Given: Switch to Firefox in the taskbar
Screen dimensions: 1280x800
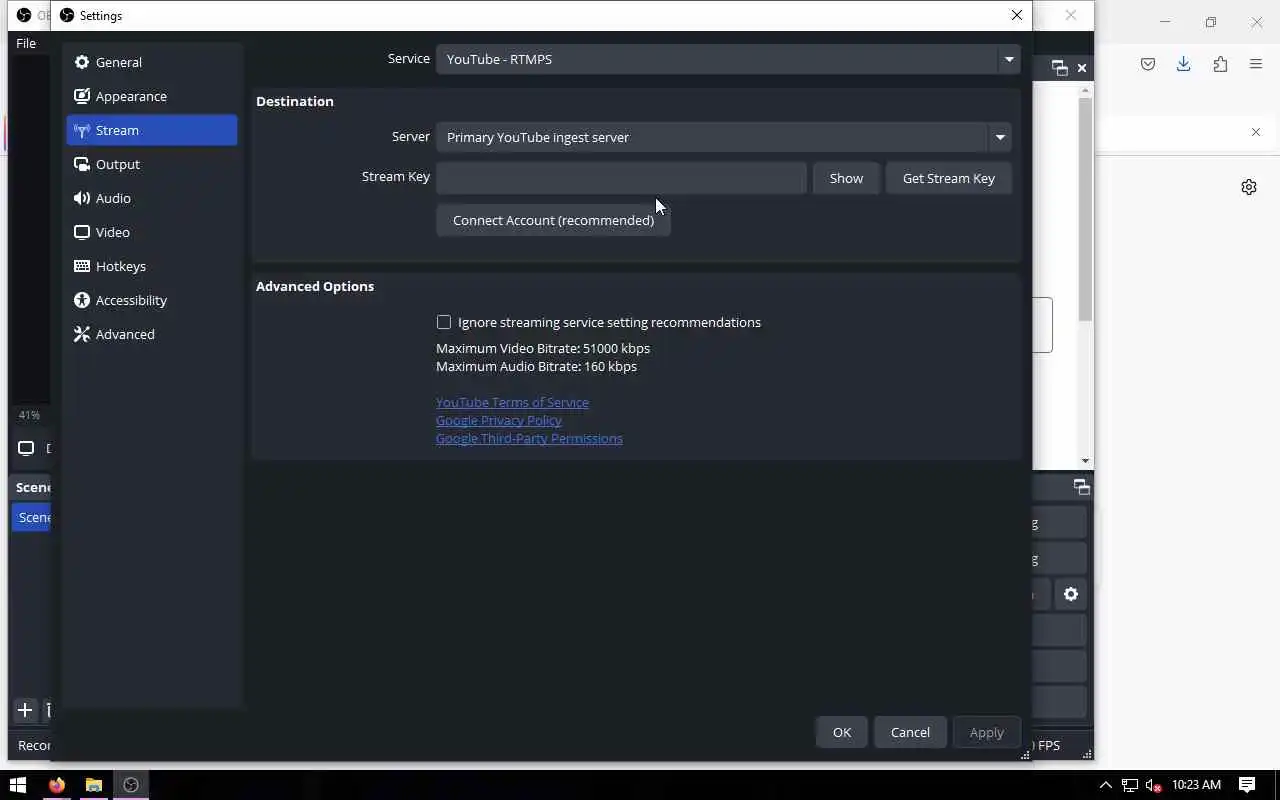Looking at the screenshot, I should coord(56,785).
